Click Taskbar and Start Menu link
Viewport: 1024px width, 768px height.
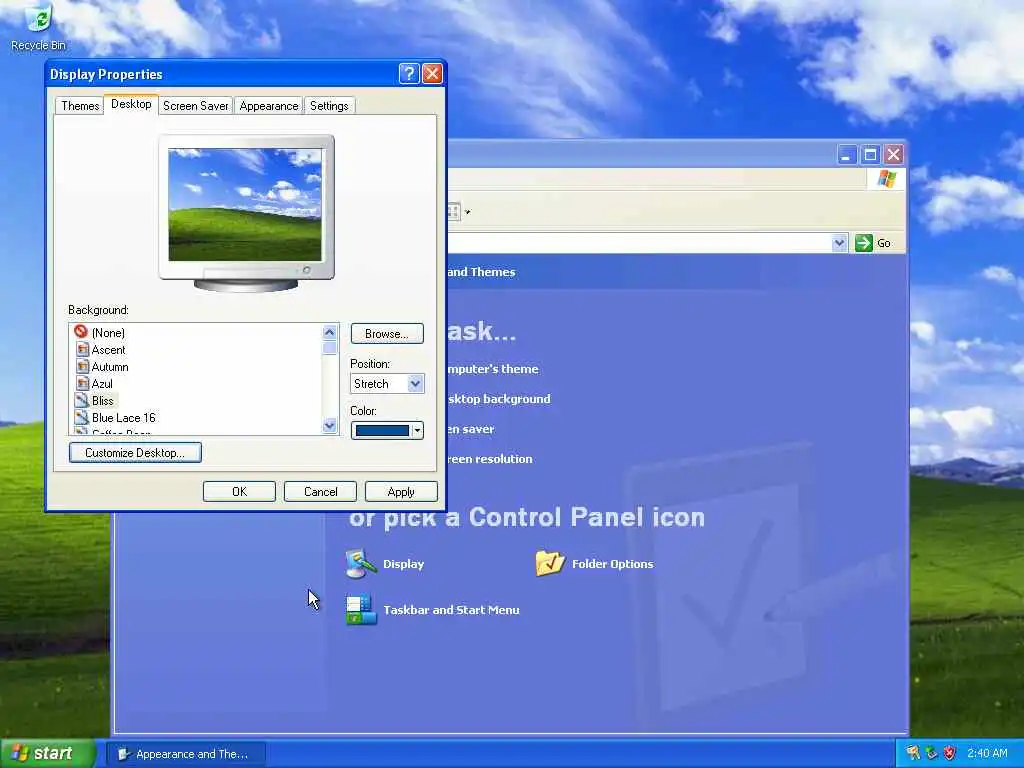[x=451, y=610]
